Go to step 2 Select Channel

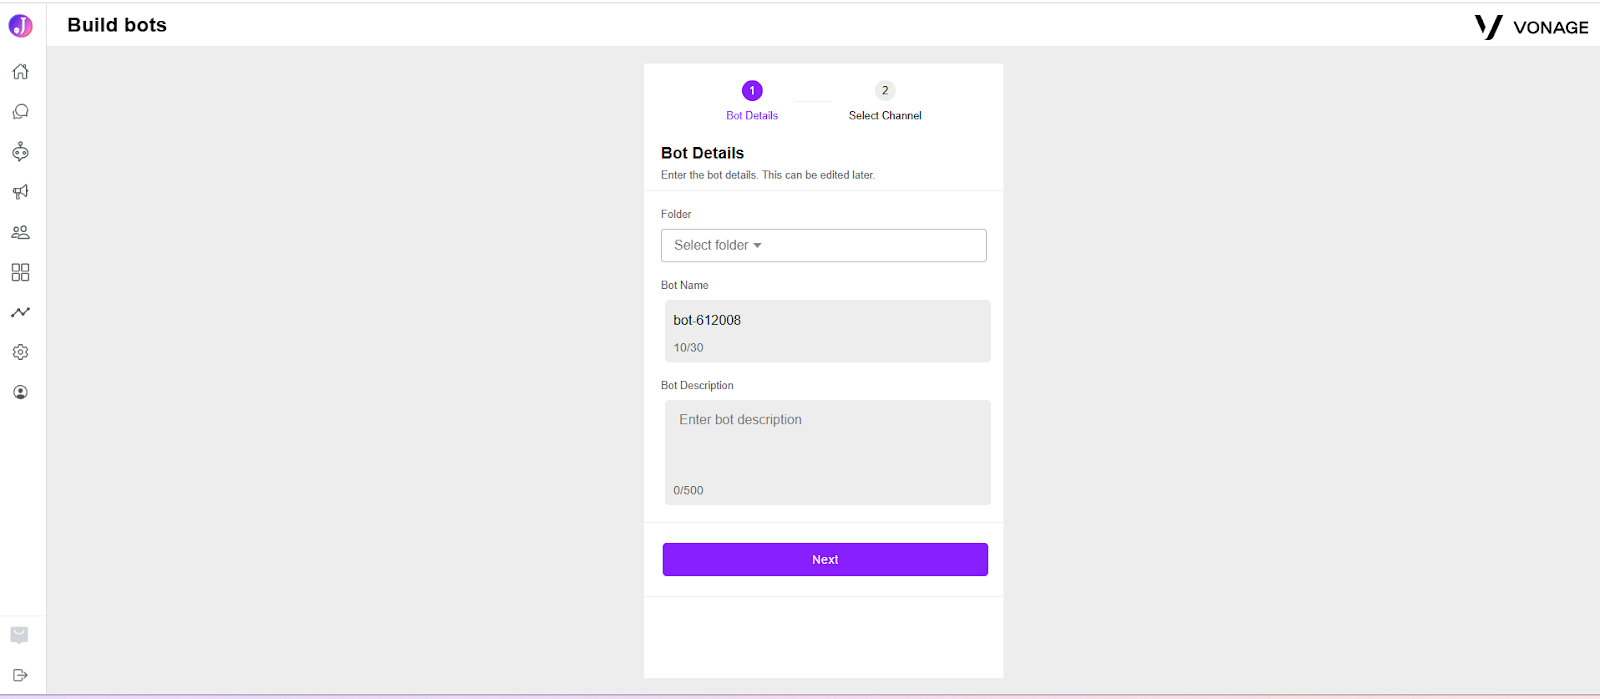885,100
